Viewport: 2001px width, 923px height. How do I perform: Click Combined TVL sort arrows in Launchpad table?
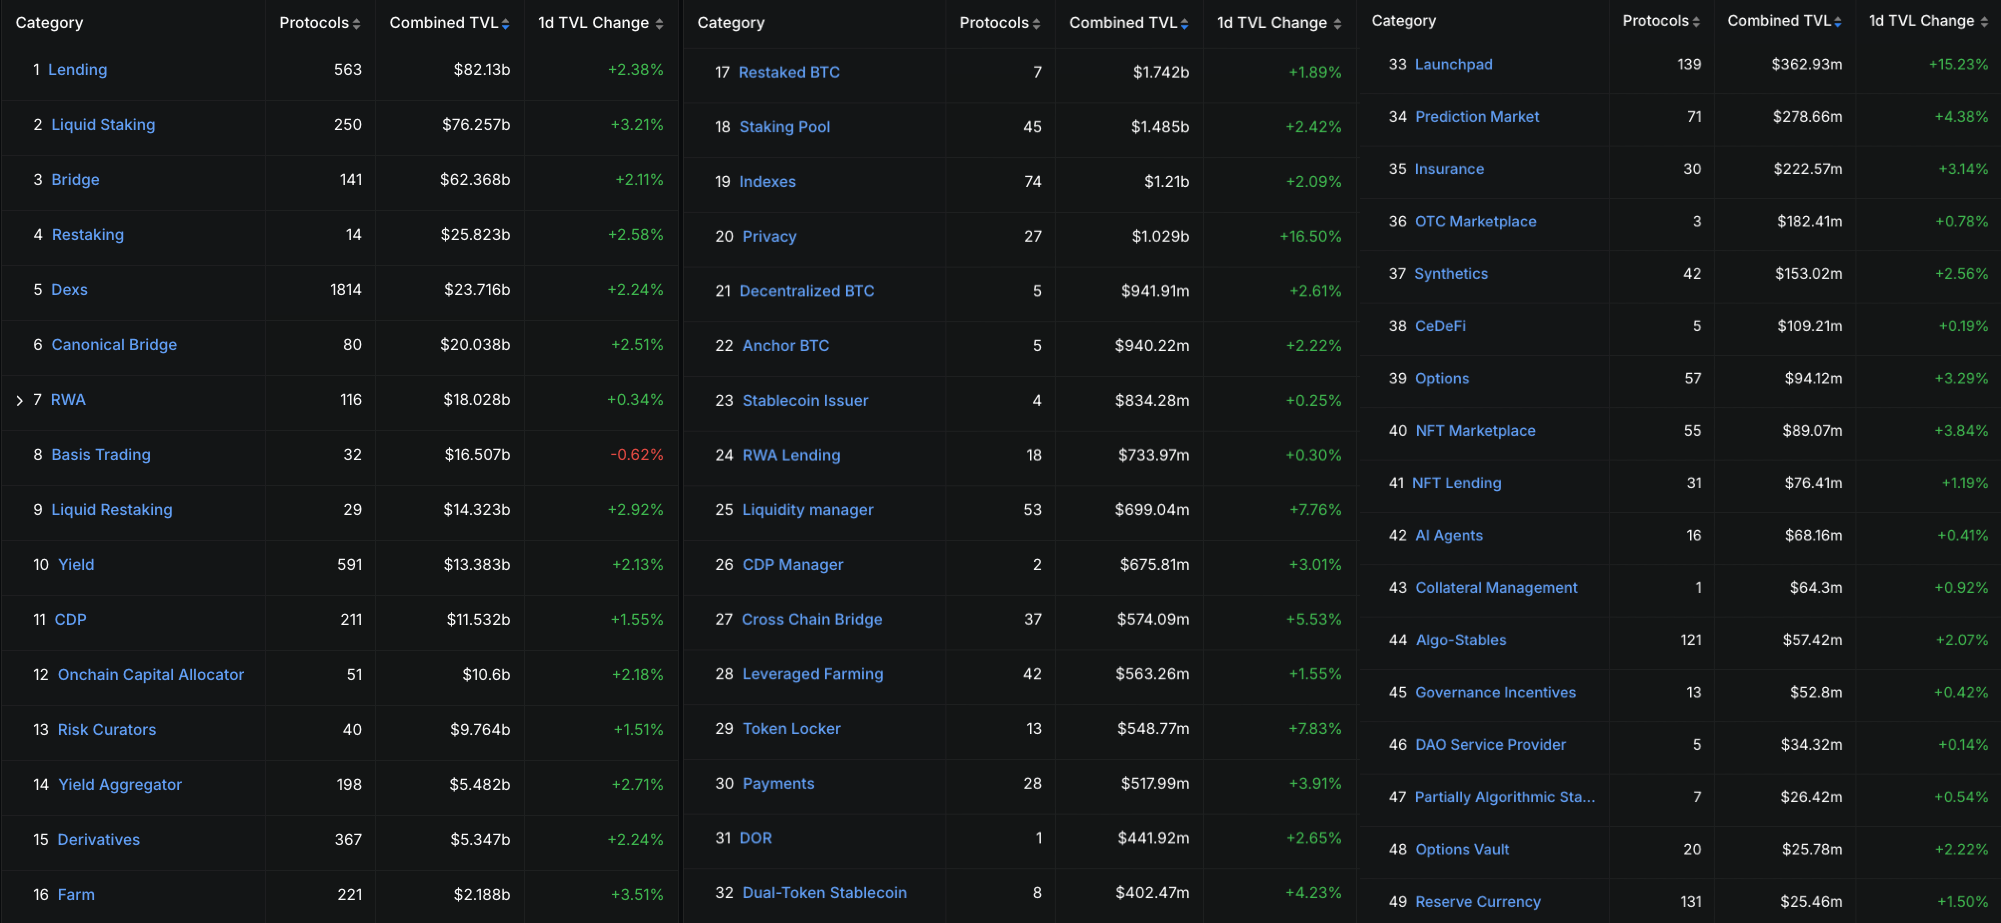(1837, 22)
